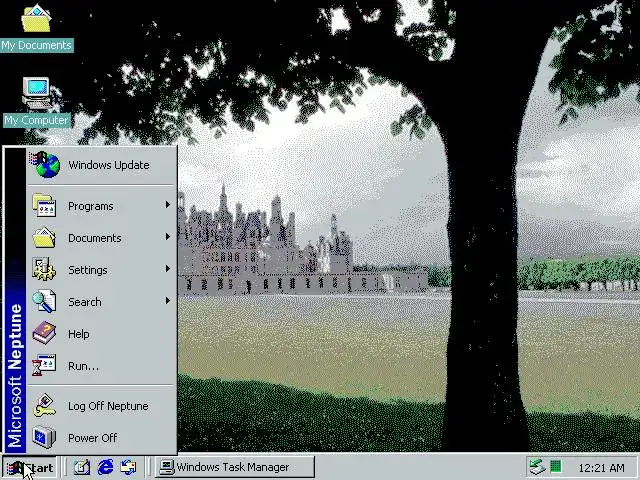Expand the Documents submenu arrow
This screenshot has width=640, height=480.
[x=167, y=237]
